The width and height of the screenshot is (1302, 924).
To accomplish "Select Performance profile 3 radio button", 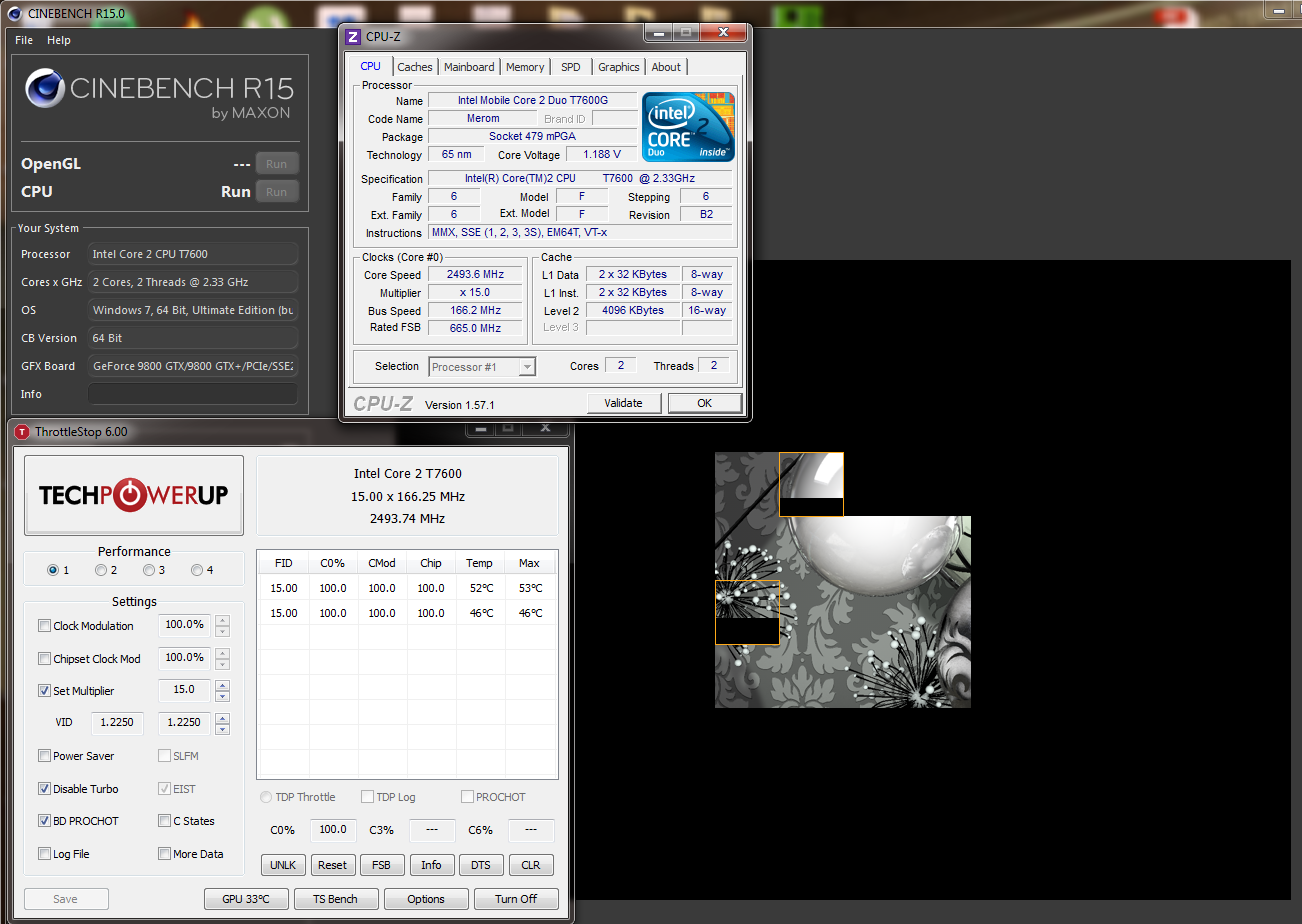I will coord(149,570).
